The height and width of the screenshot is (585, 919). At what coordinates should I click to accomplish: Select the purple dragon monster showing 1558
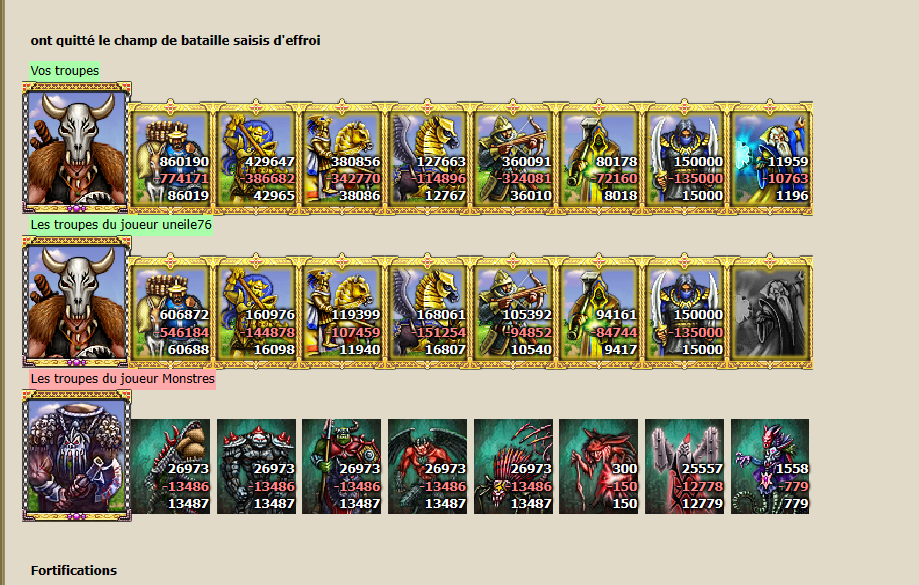770,466
